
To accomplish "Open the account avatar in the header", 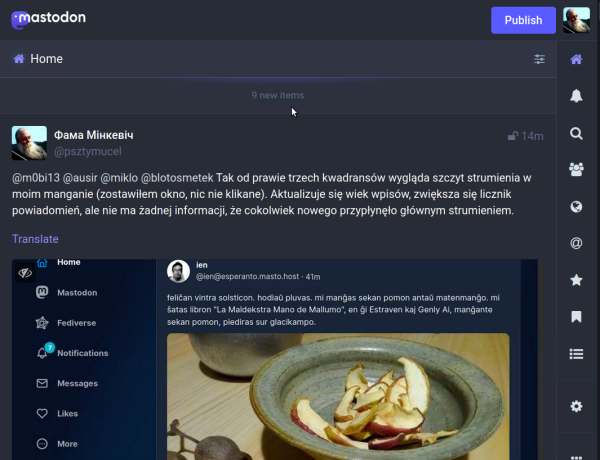I will coord(576,20).
